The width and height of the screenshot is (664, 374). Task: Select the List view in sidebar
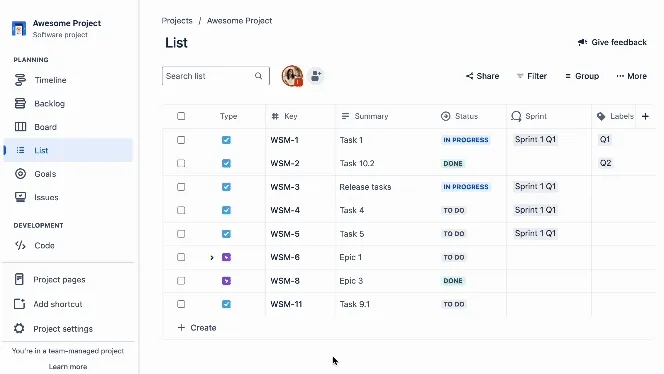[x=68, y=150]
